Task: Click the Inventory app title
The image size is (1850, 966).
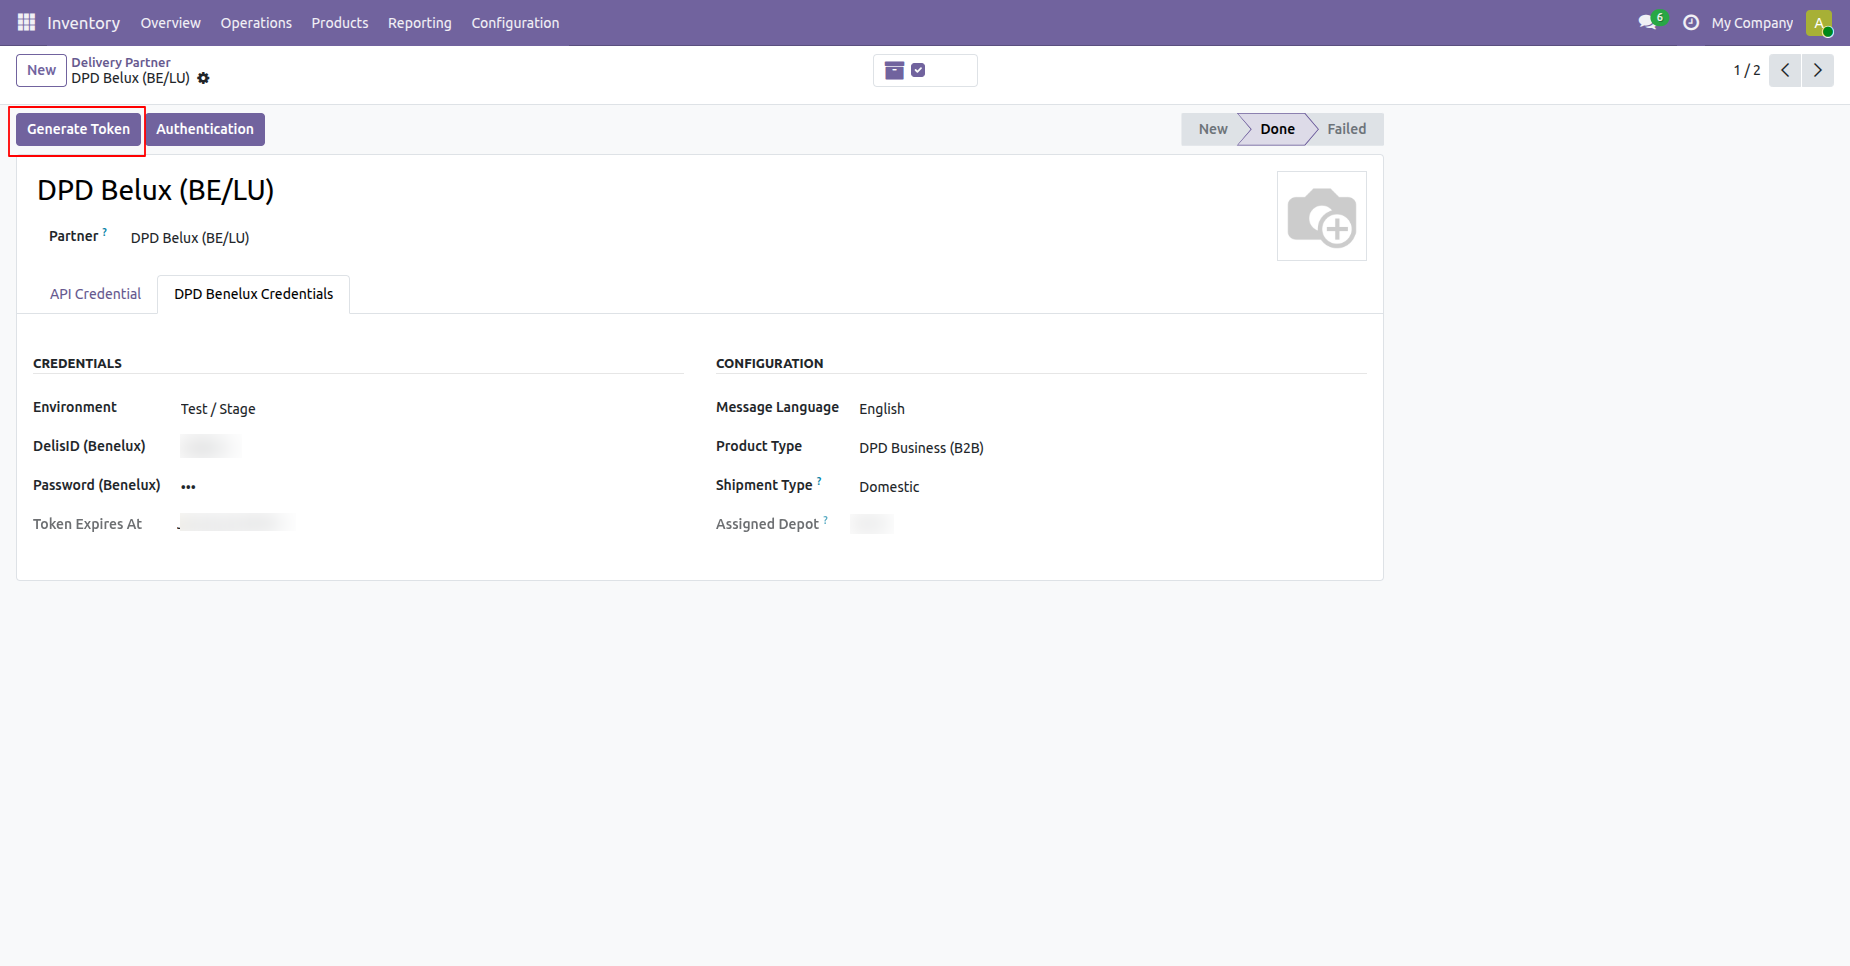Action: 83,23
